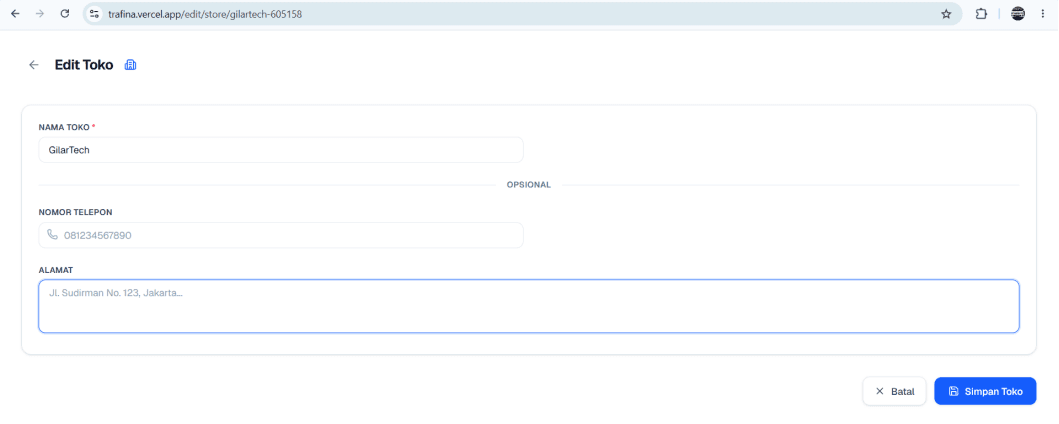Screen dimensions: 1059x424
Task: Save changes with Simpan Toko button
Action: click(x=985, y=391)
